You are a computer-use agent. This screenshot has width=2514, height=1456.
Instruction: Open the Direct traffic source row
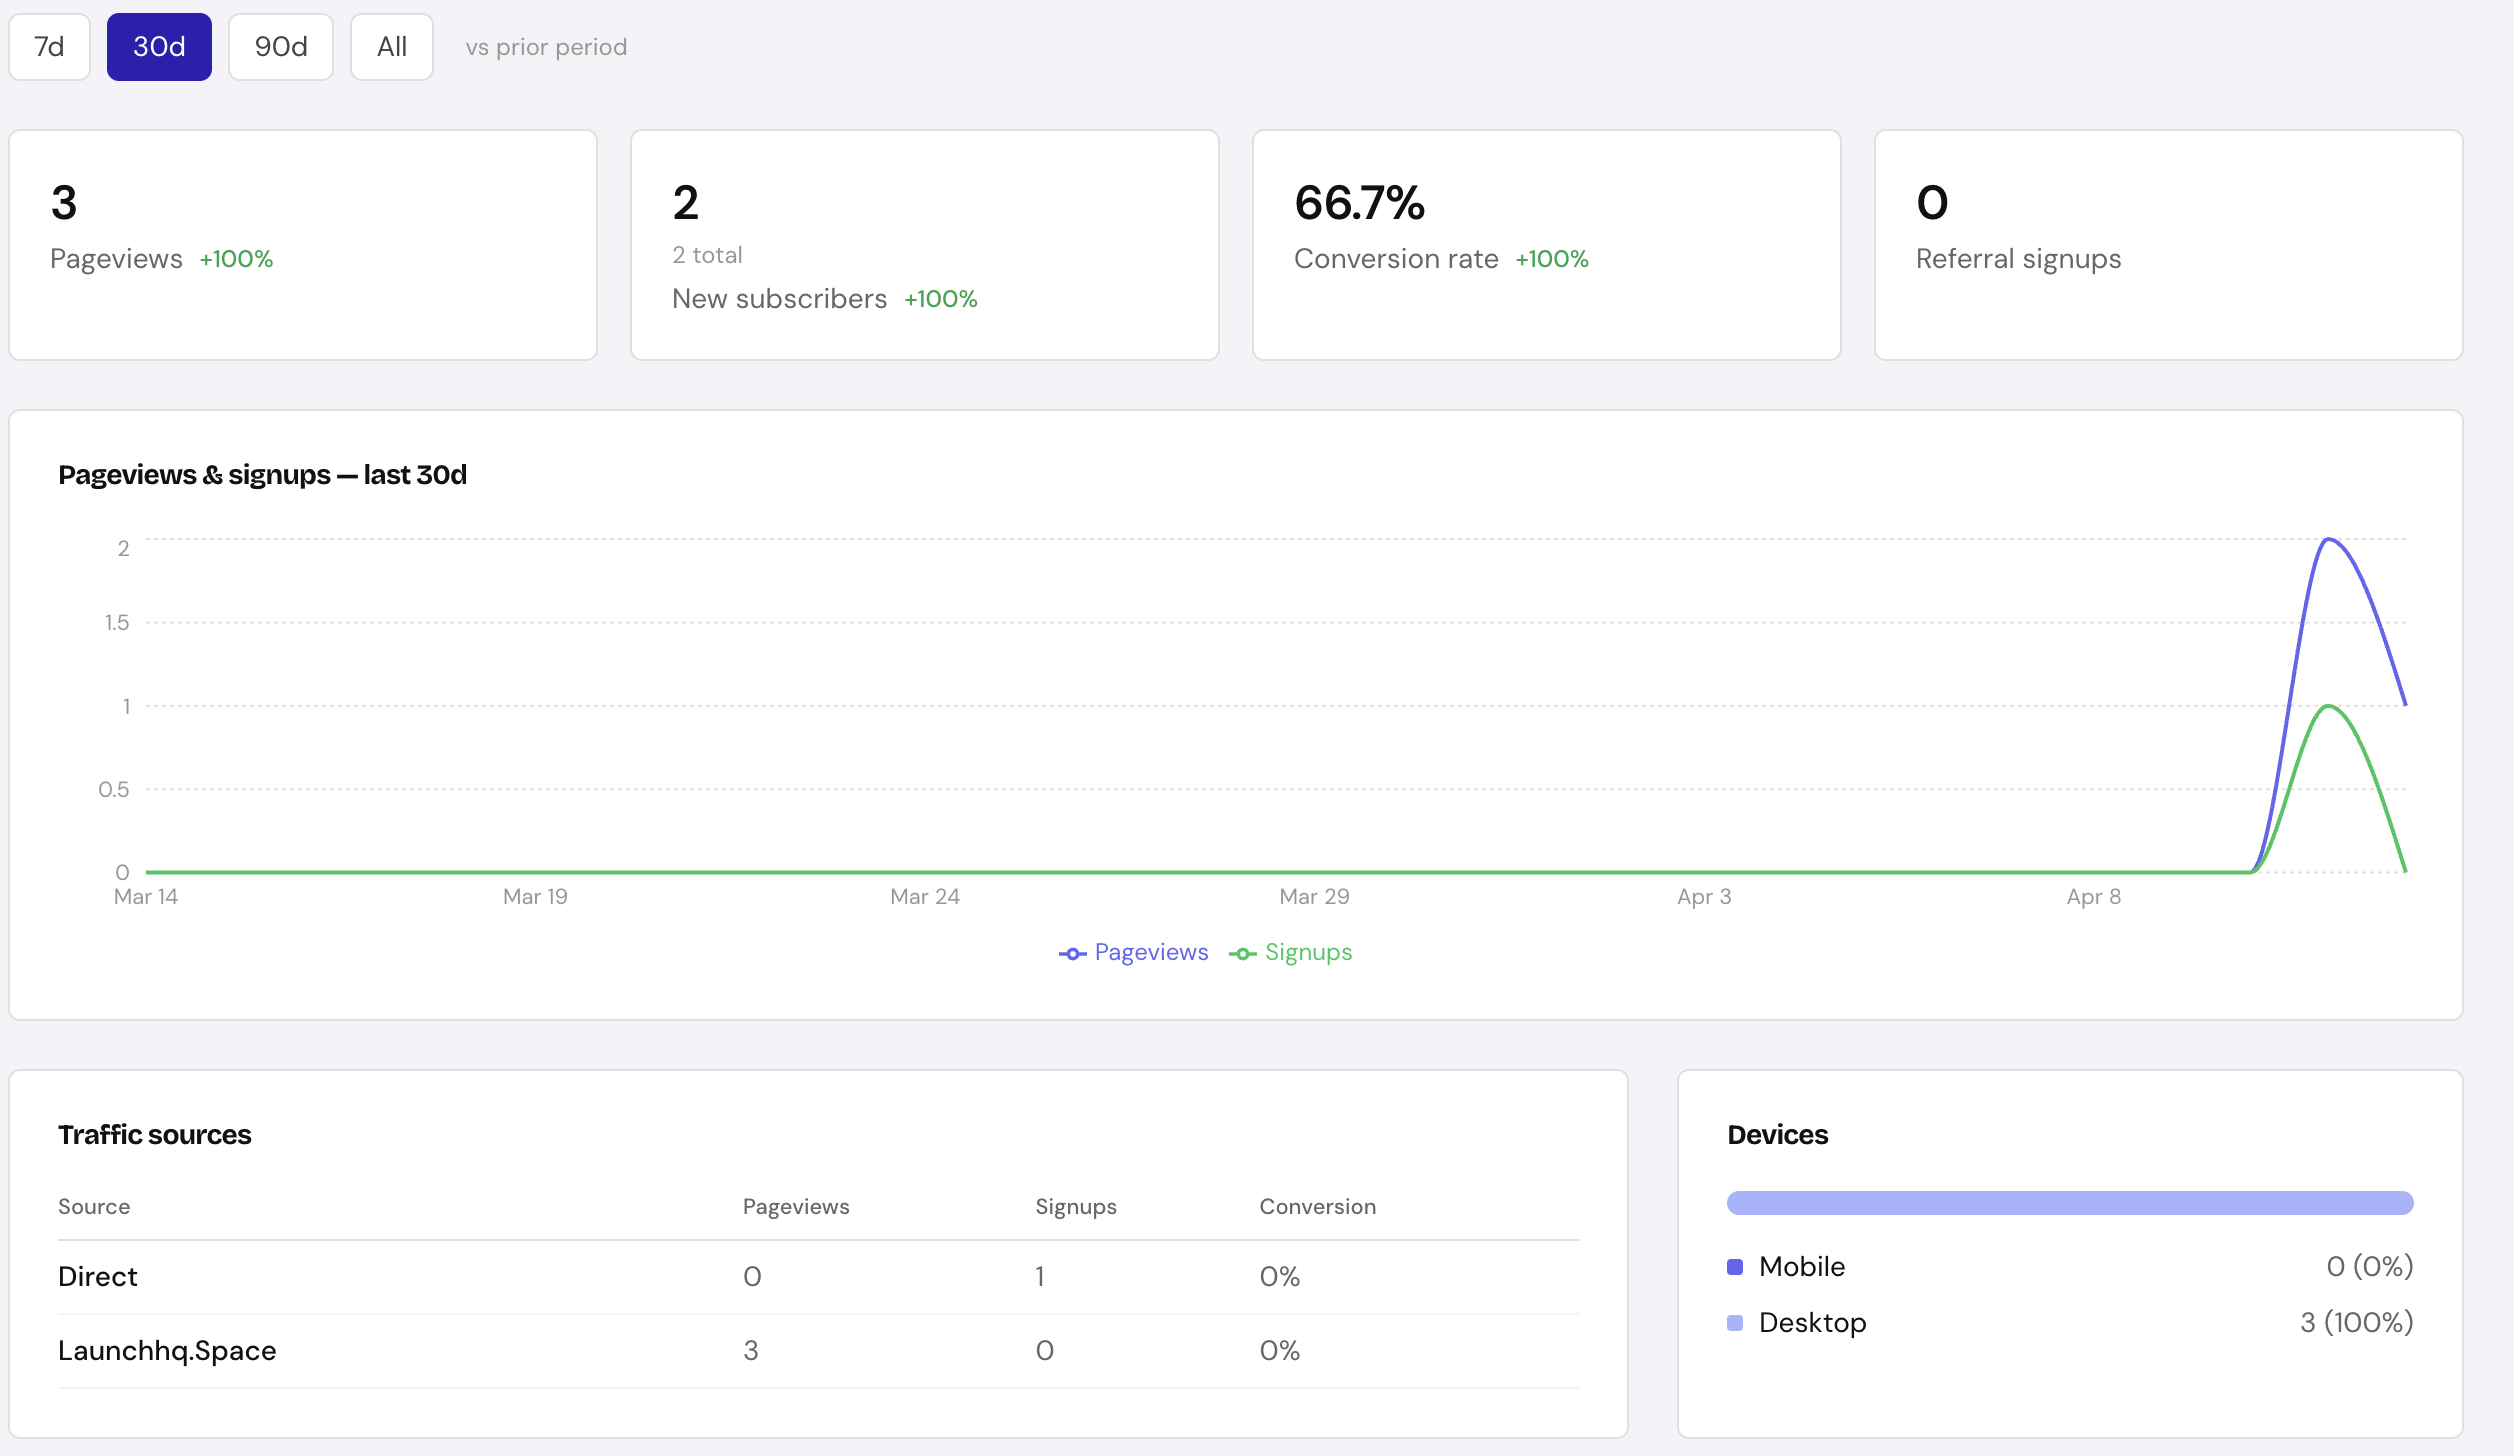click(98, 1276)
